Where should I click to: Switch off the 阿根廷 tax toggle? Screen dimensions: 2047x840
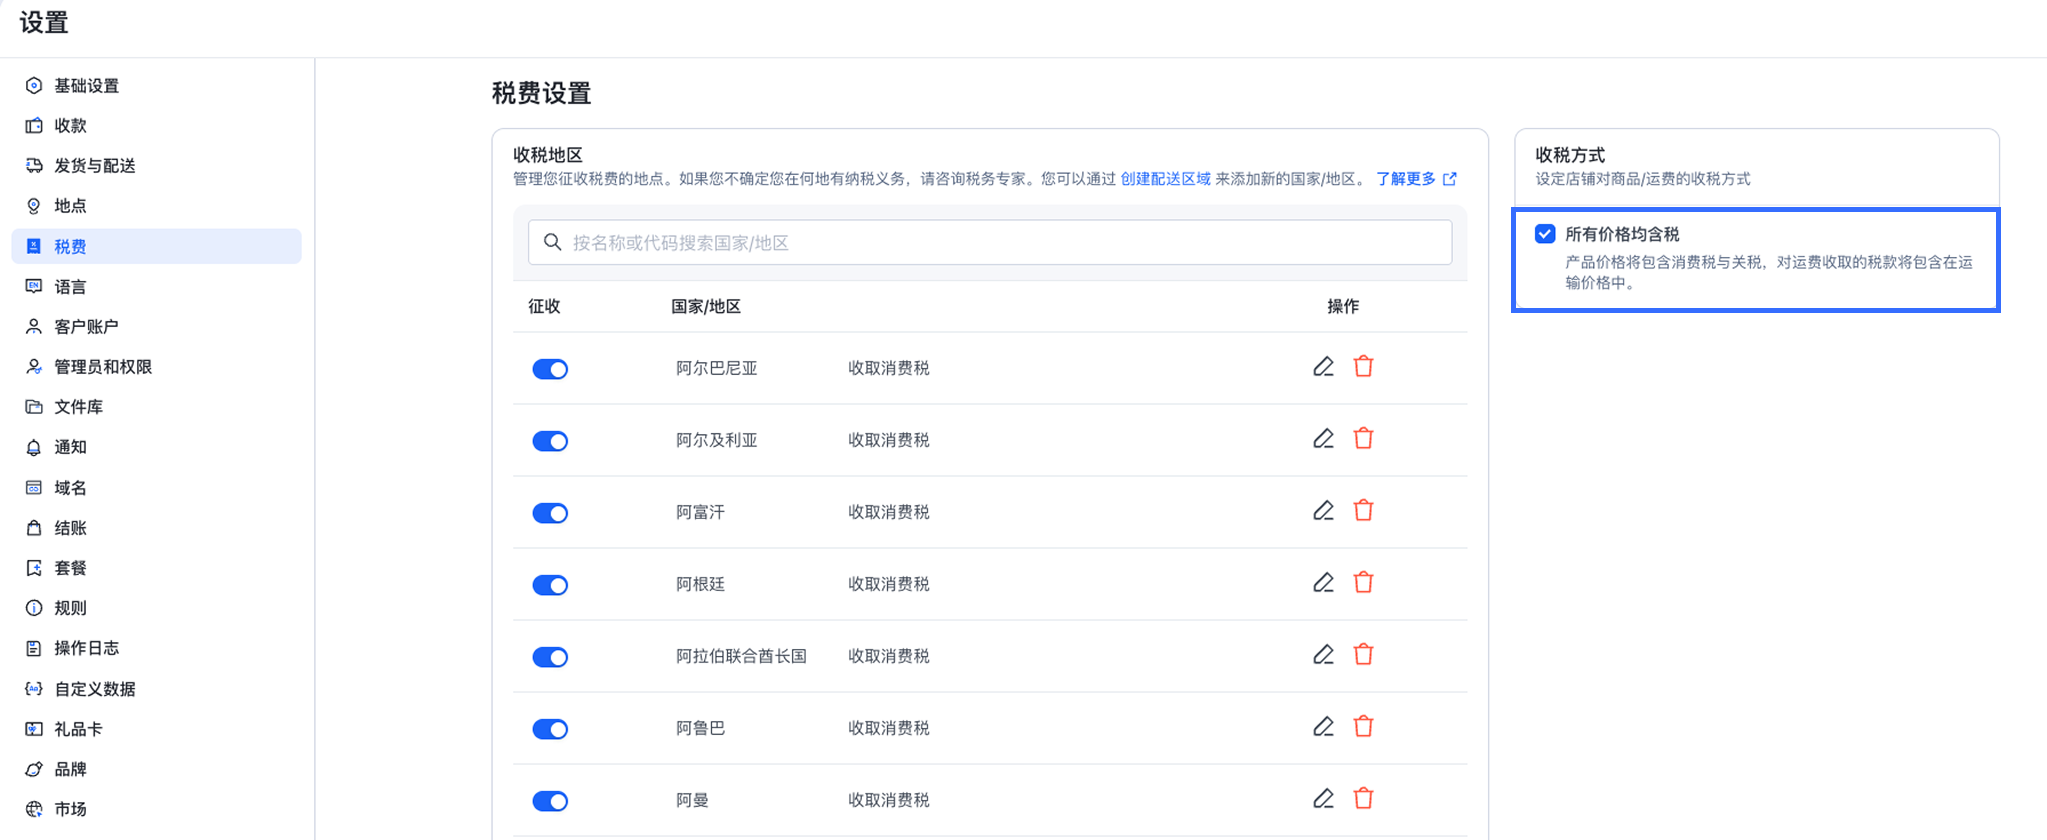point(550,585)
